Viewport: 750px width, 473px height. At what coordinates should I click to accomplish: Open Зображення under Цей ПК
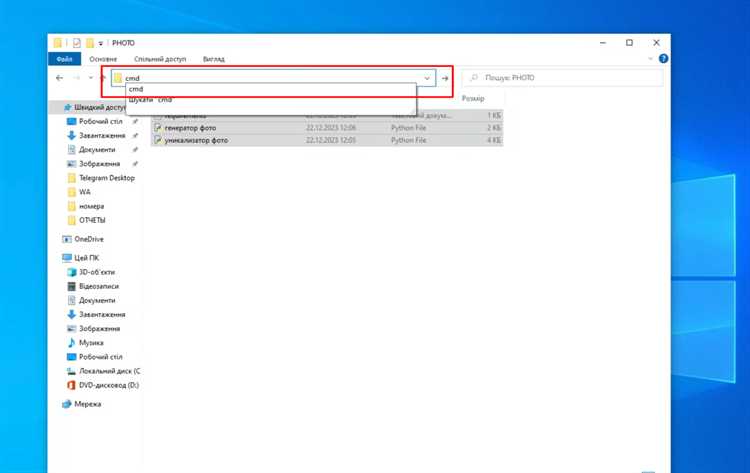point(99,329)
